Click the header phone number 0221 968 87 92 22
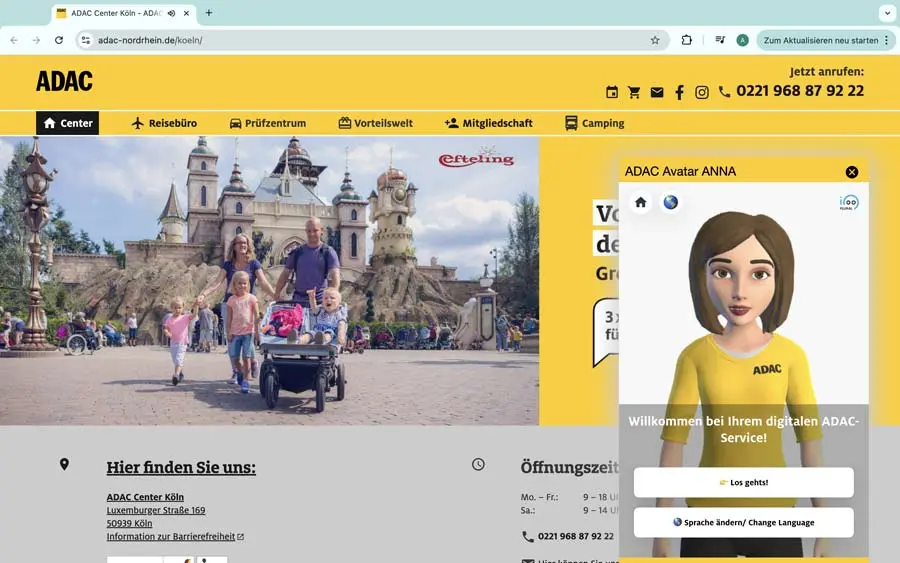 point(800,91)
